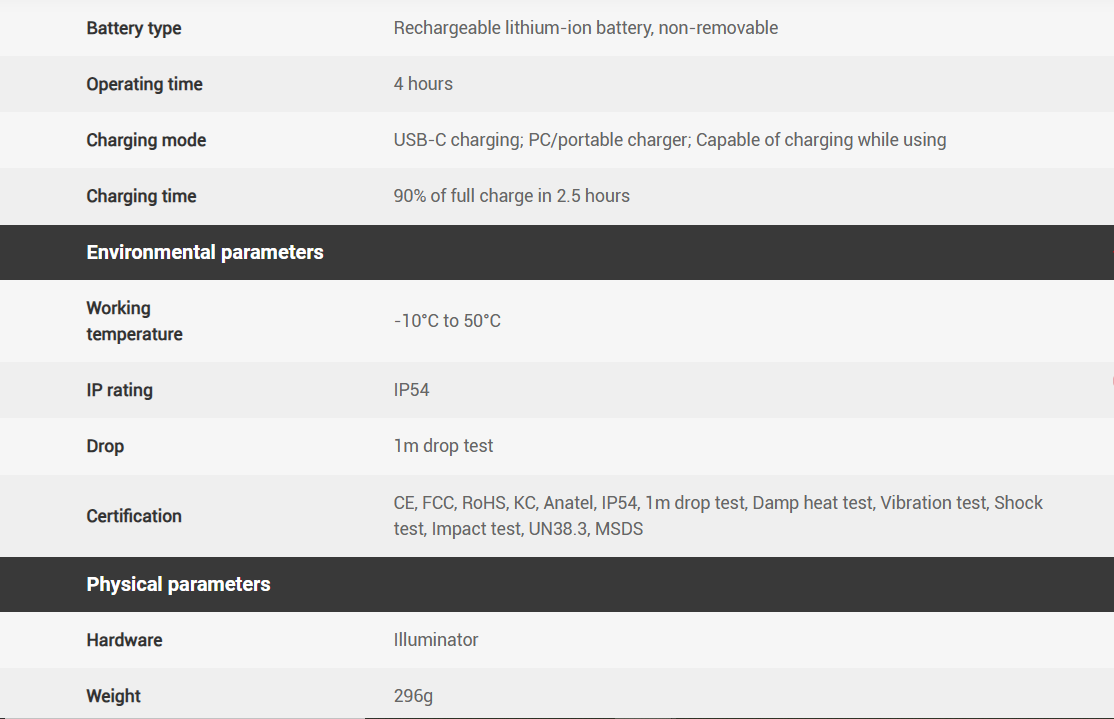Click the Charging mode label
Screen dimensions: 1114x719
click(x=146, y=140)
